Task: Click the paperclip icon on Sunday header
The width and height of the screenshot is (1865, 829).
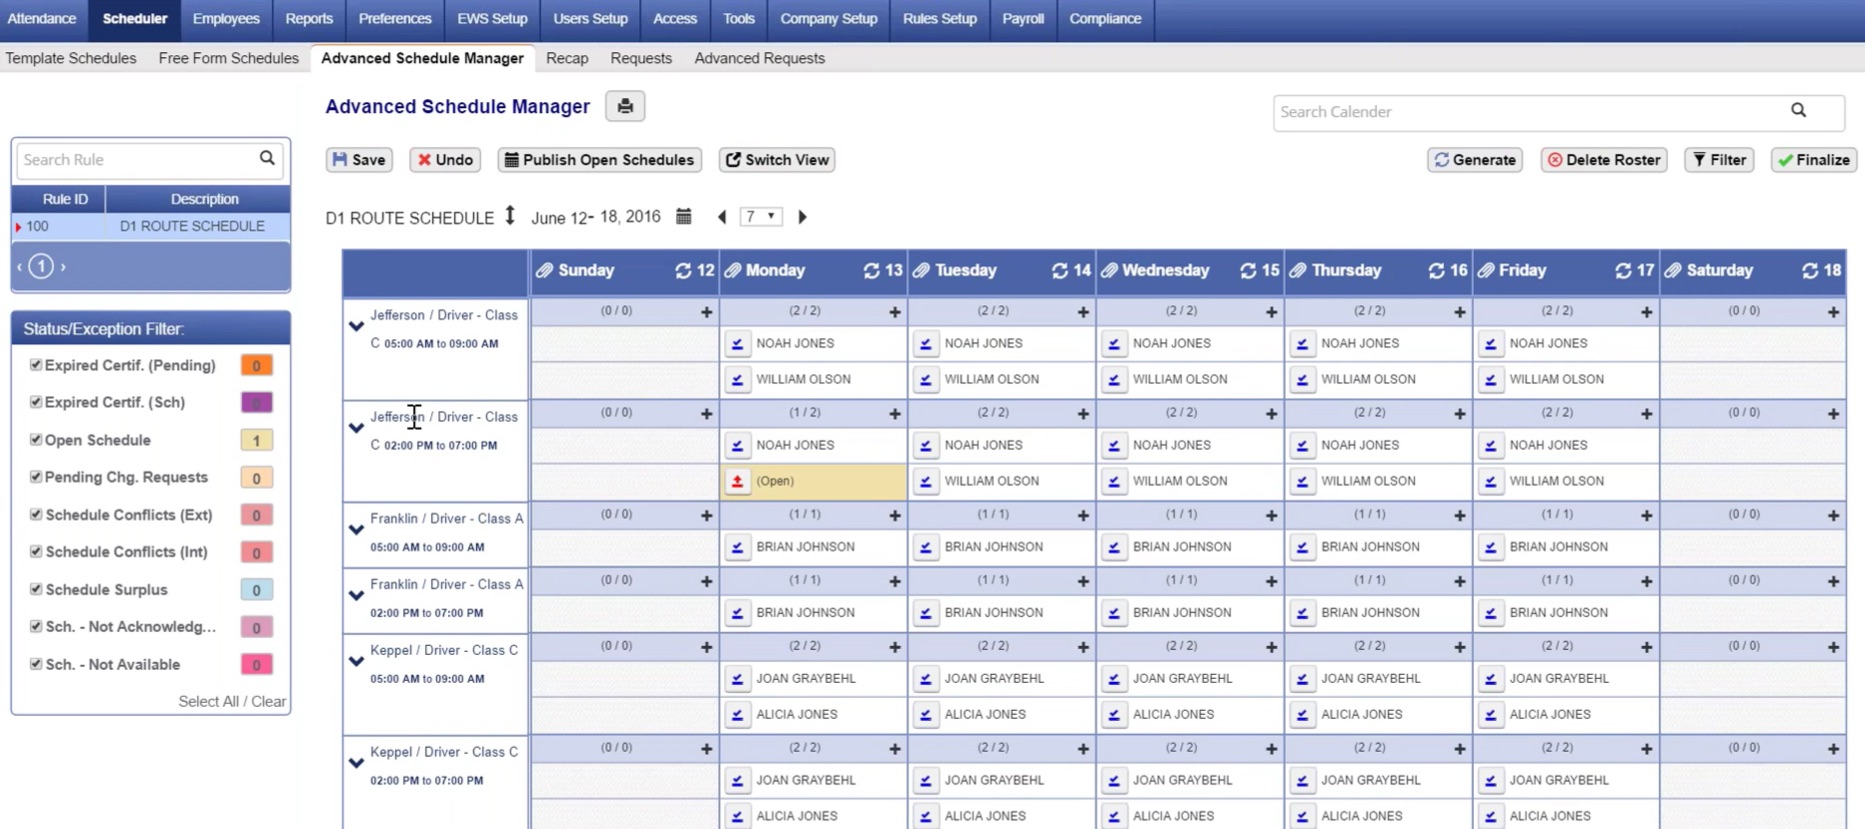Action: 545,270
